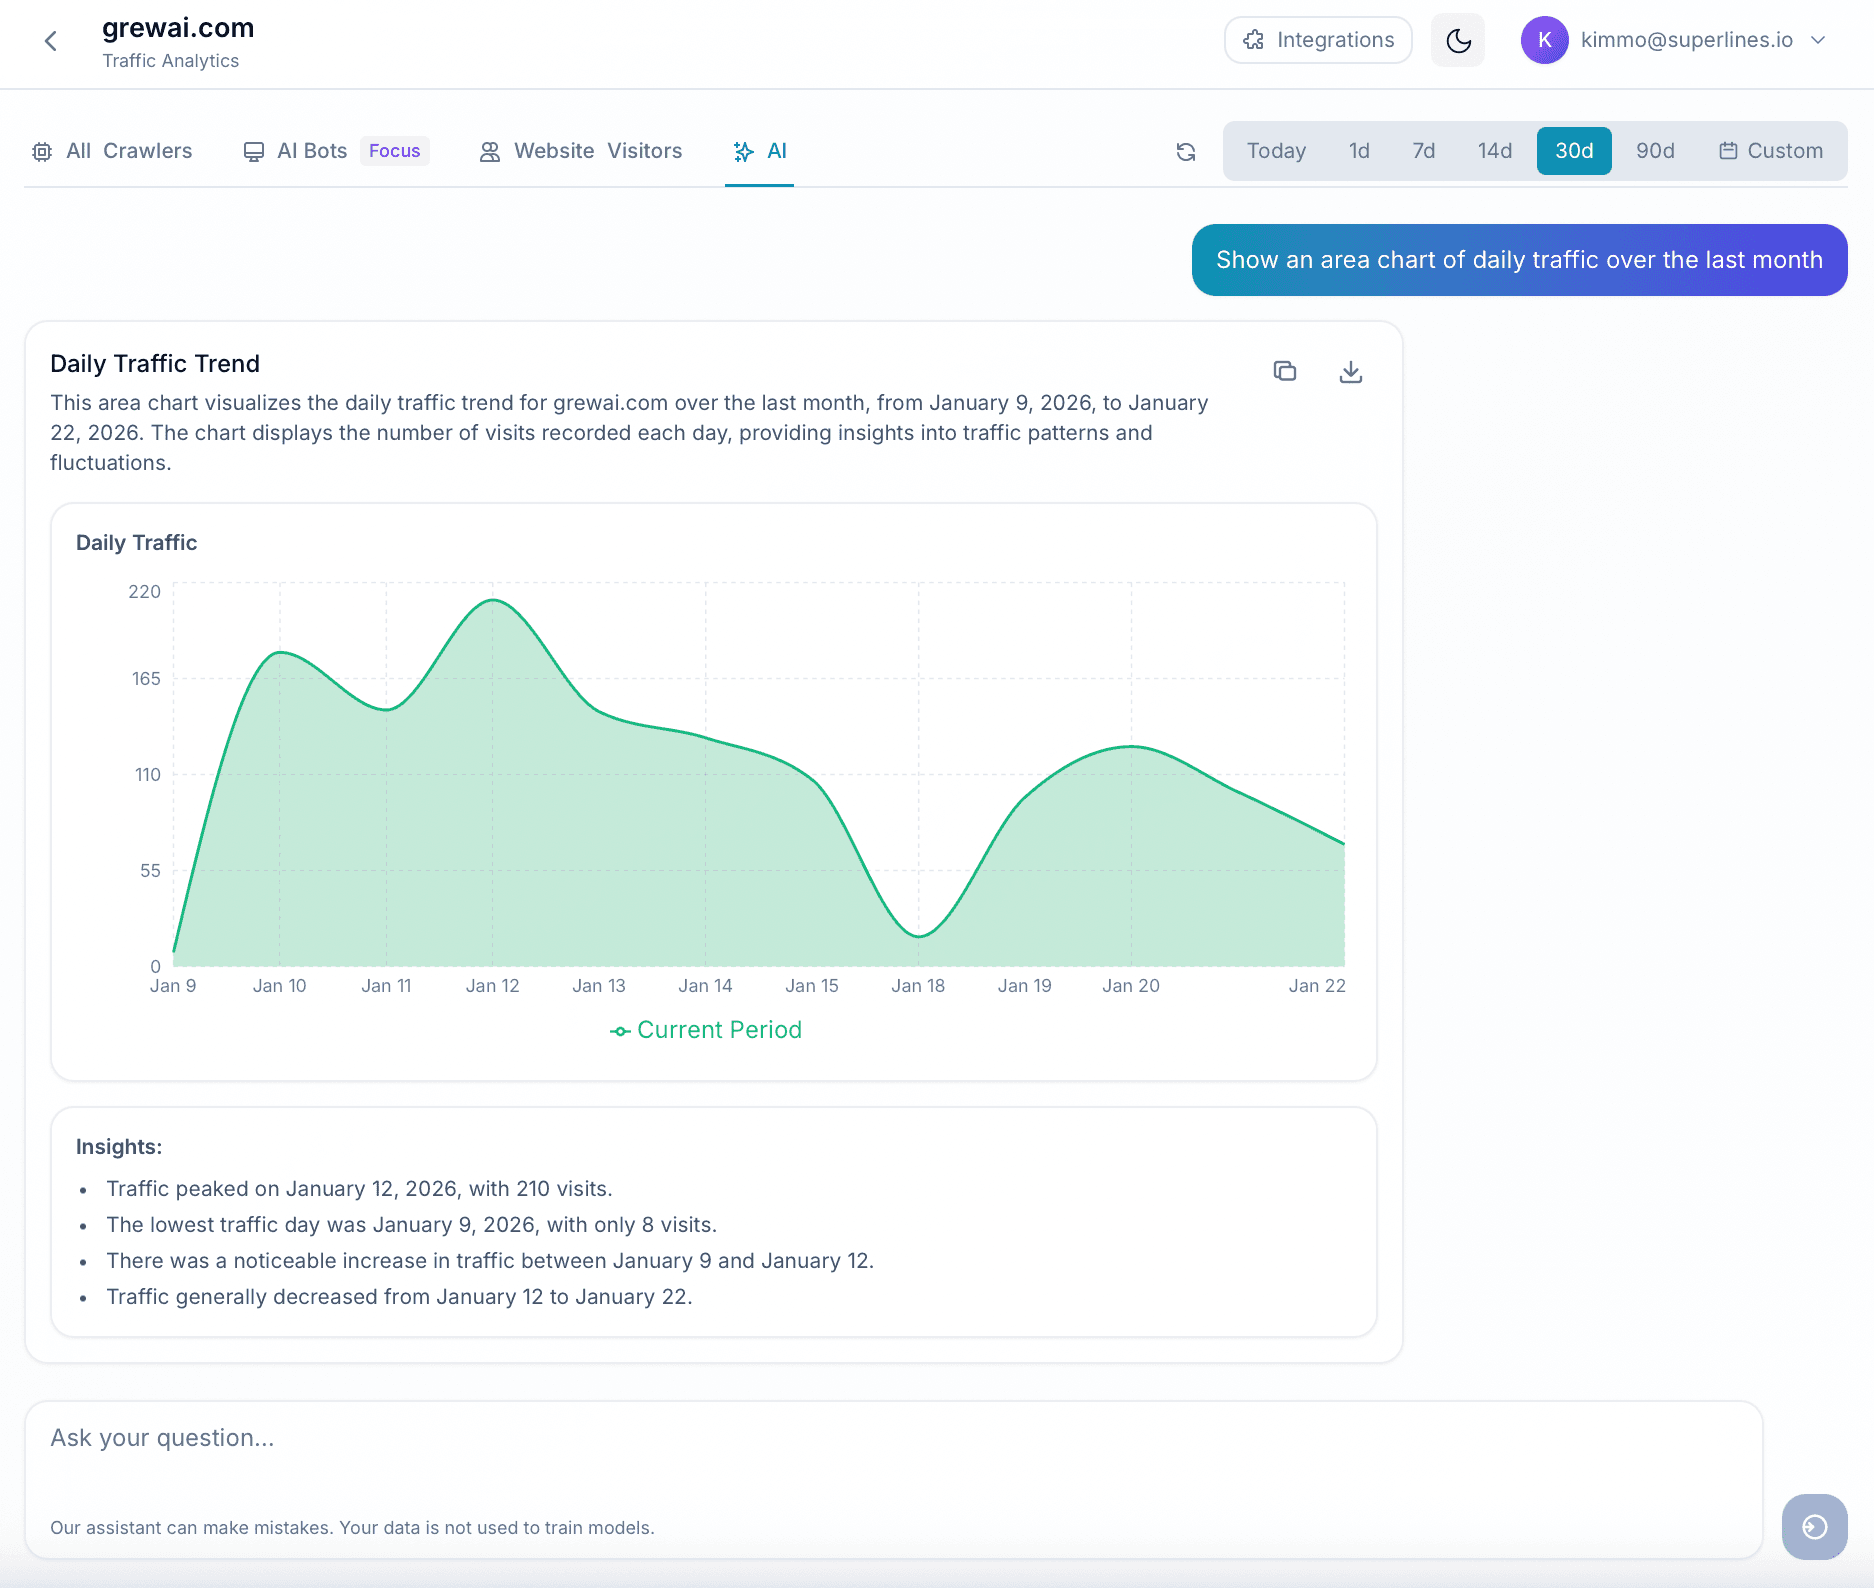Refresh the traffic data
The height and width of the screenshot is (1588, 1874).
(1185, 151)
